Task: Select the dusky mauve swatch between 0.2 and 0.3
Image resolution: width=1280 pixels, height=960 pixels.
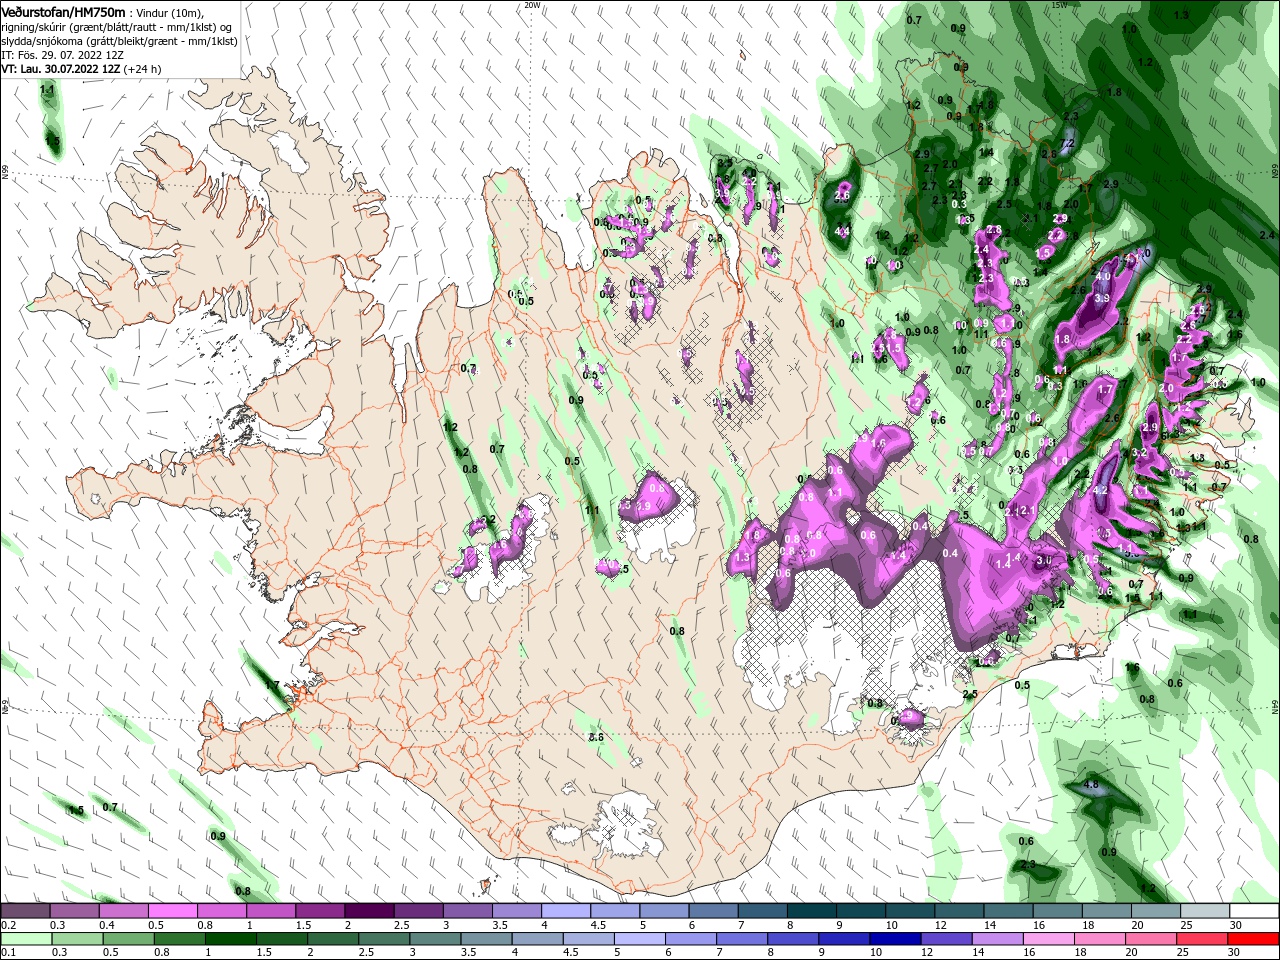Action: click(x=25, y=910)
